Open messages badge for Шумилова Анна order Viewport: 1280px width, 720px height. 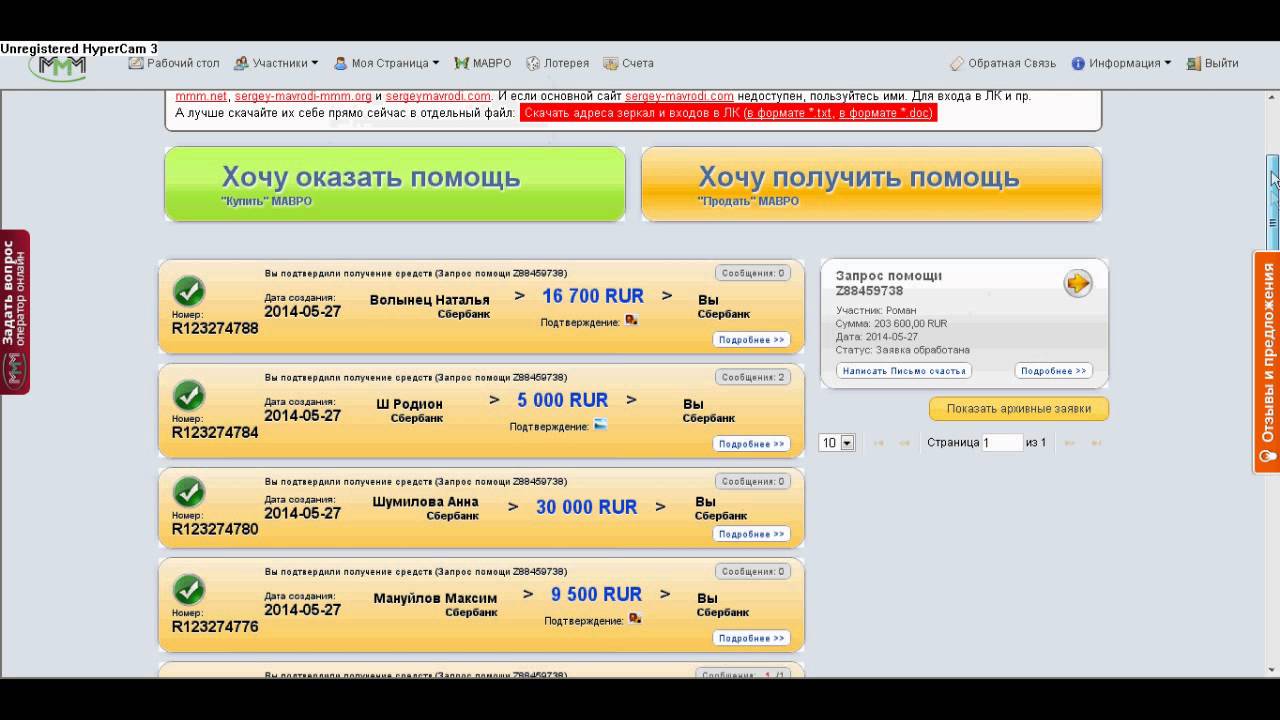(752, 481)
